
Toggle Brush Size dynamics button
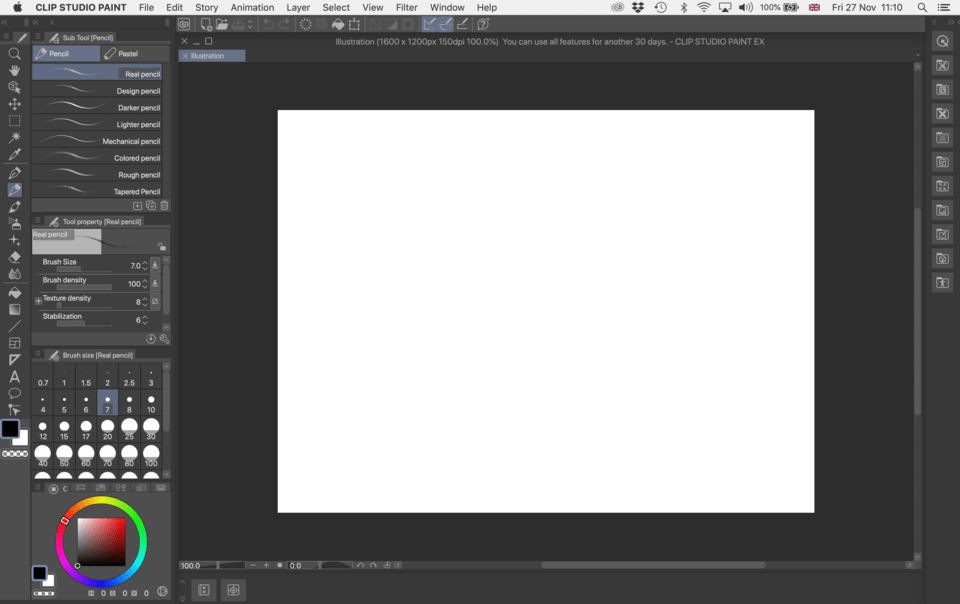pos(155,266)
